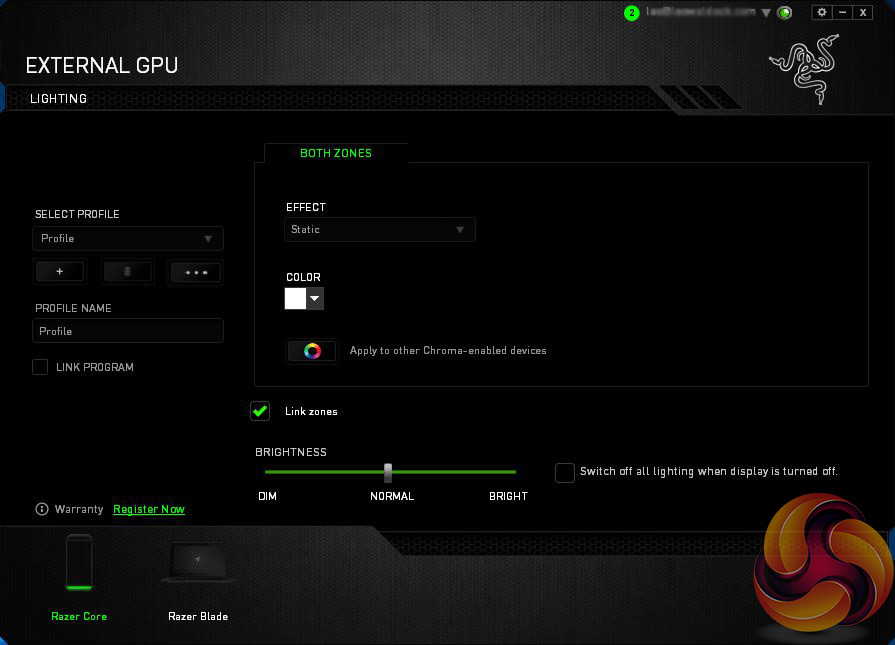This screenshot has width=895, height=645.
Task: Open the Lighting tab
Action: pos(58,99)
